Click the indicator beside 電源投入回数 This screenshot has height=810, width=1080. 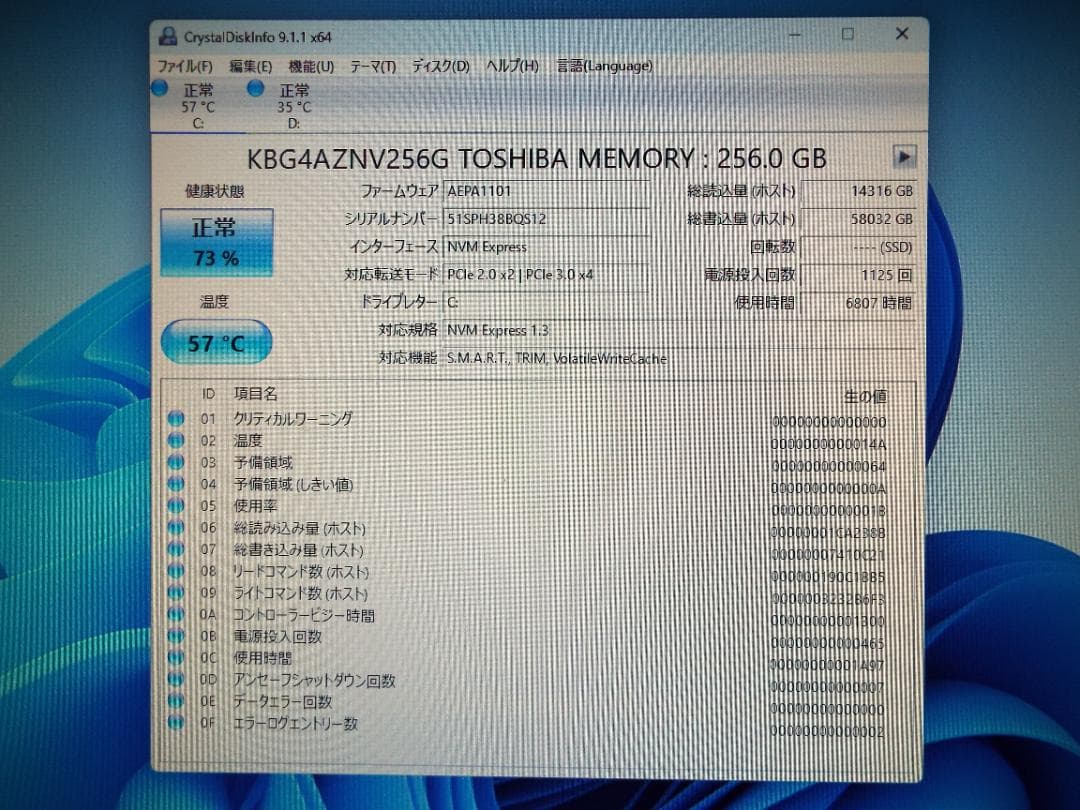click(x=176, y=636)
